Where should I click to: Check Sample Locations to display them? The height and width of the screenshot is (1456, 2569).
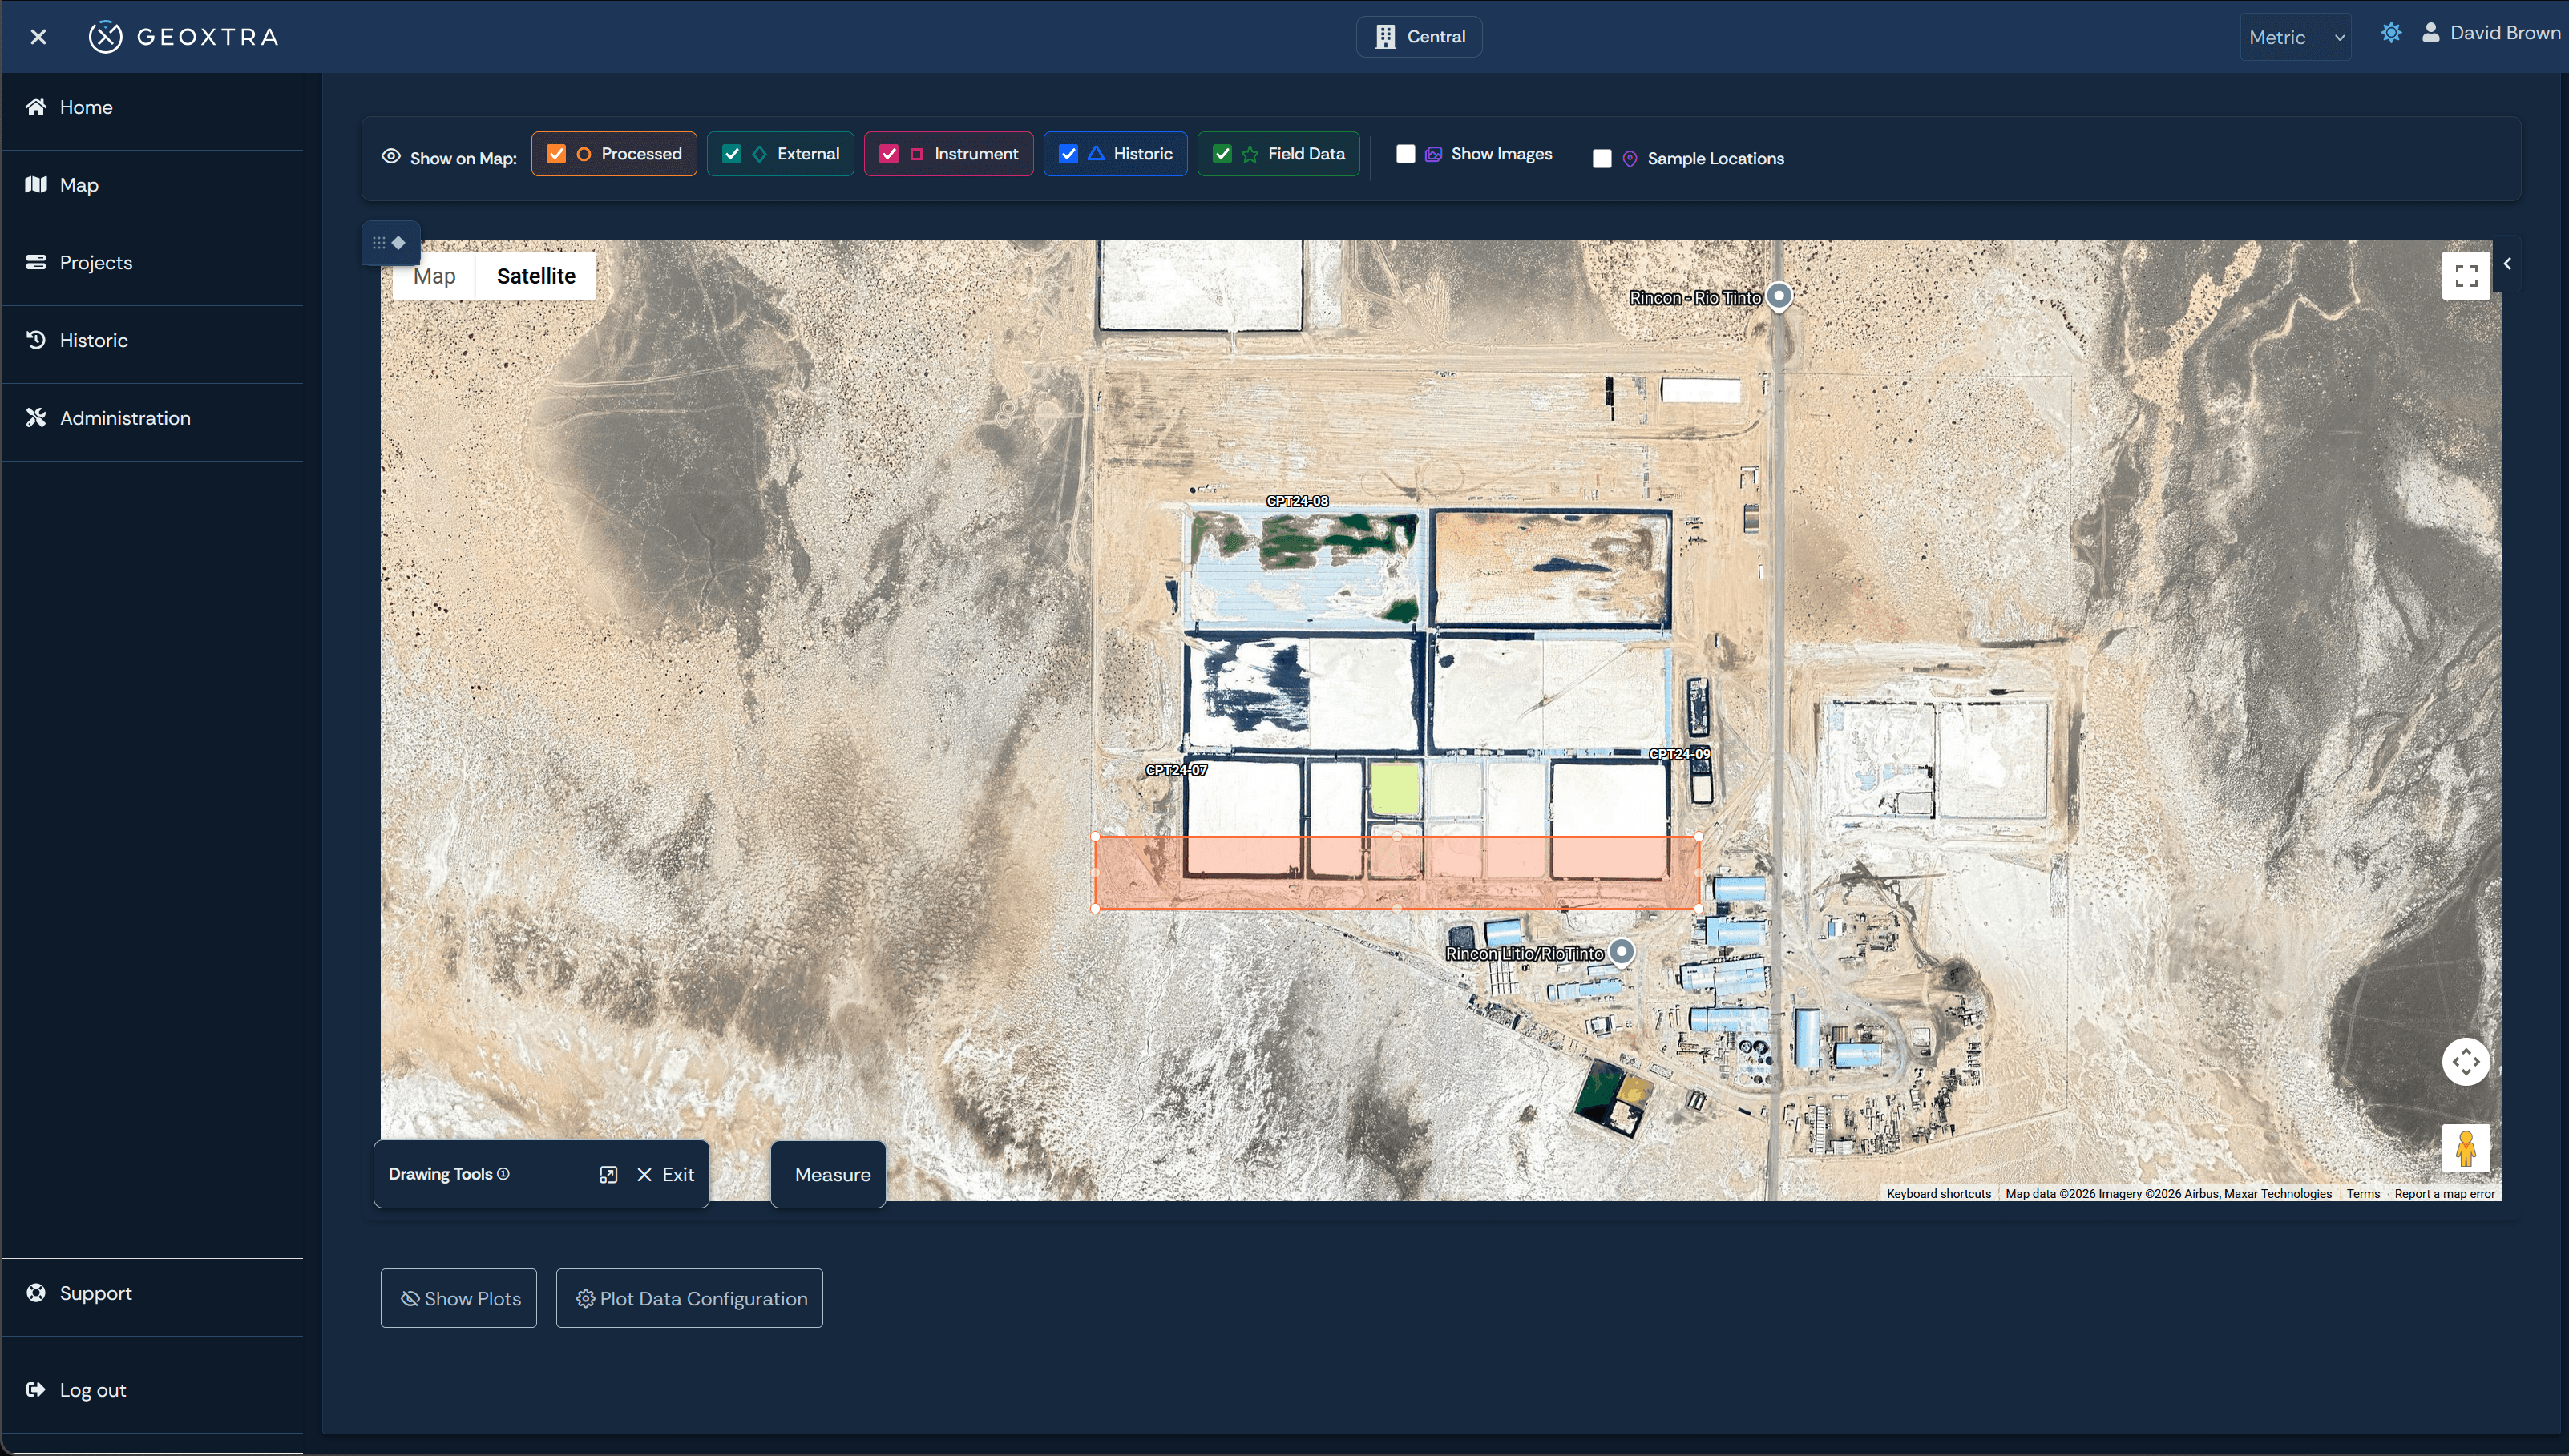coord(1602,158)
